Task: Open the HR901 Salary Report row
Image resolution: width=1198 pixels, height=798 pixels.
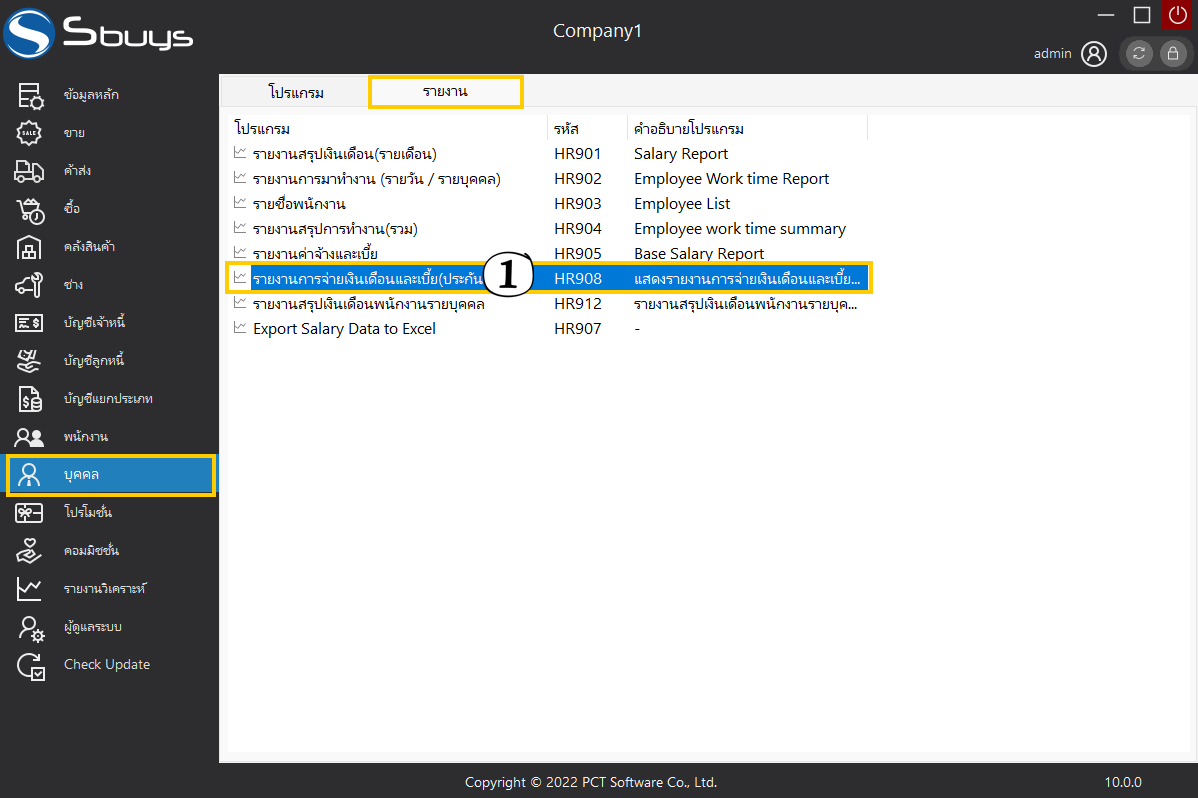Action: coord(344,154)
